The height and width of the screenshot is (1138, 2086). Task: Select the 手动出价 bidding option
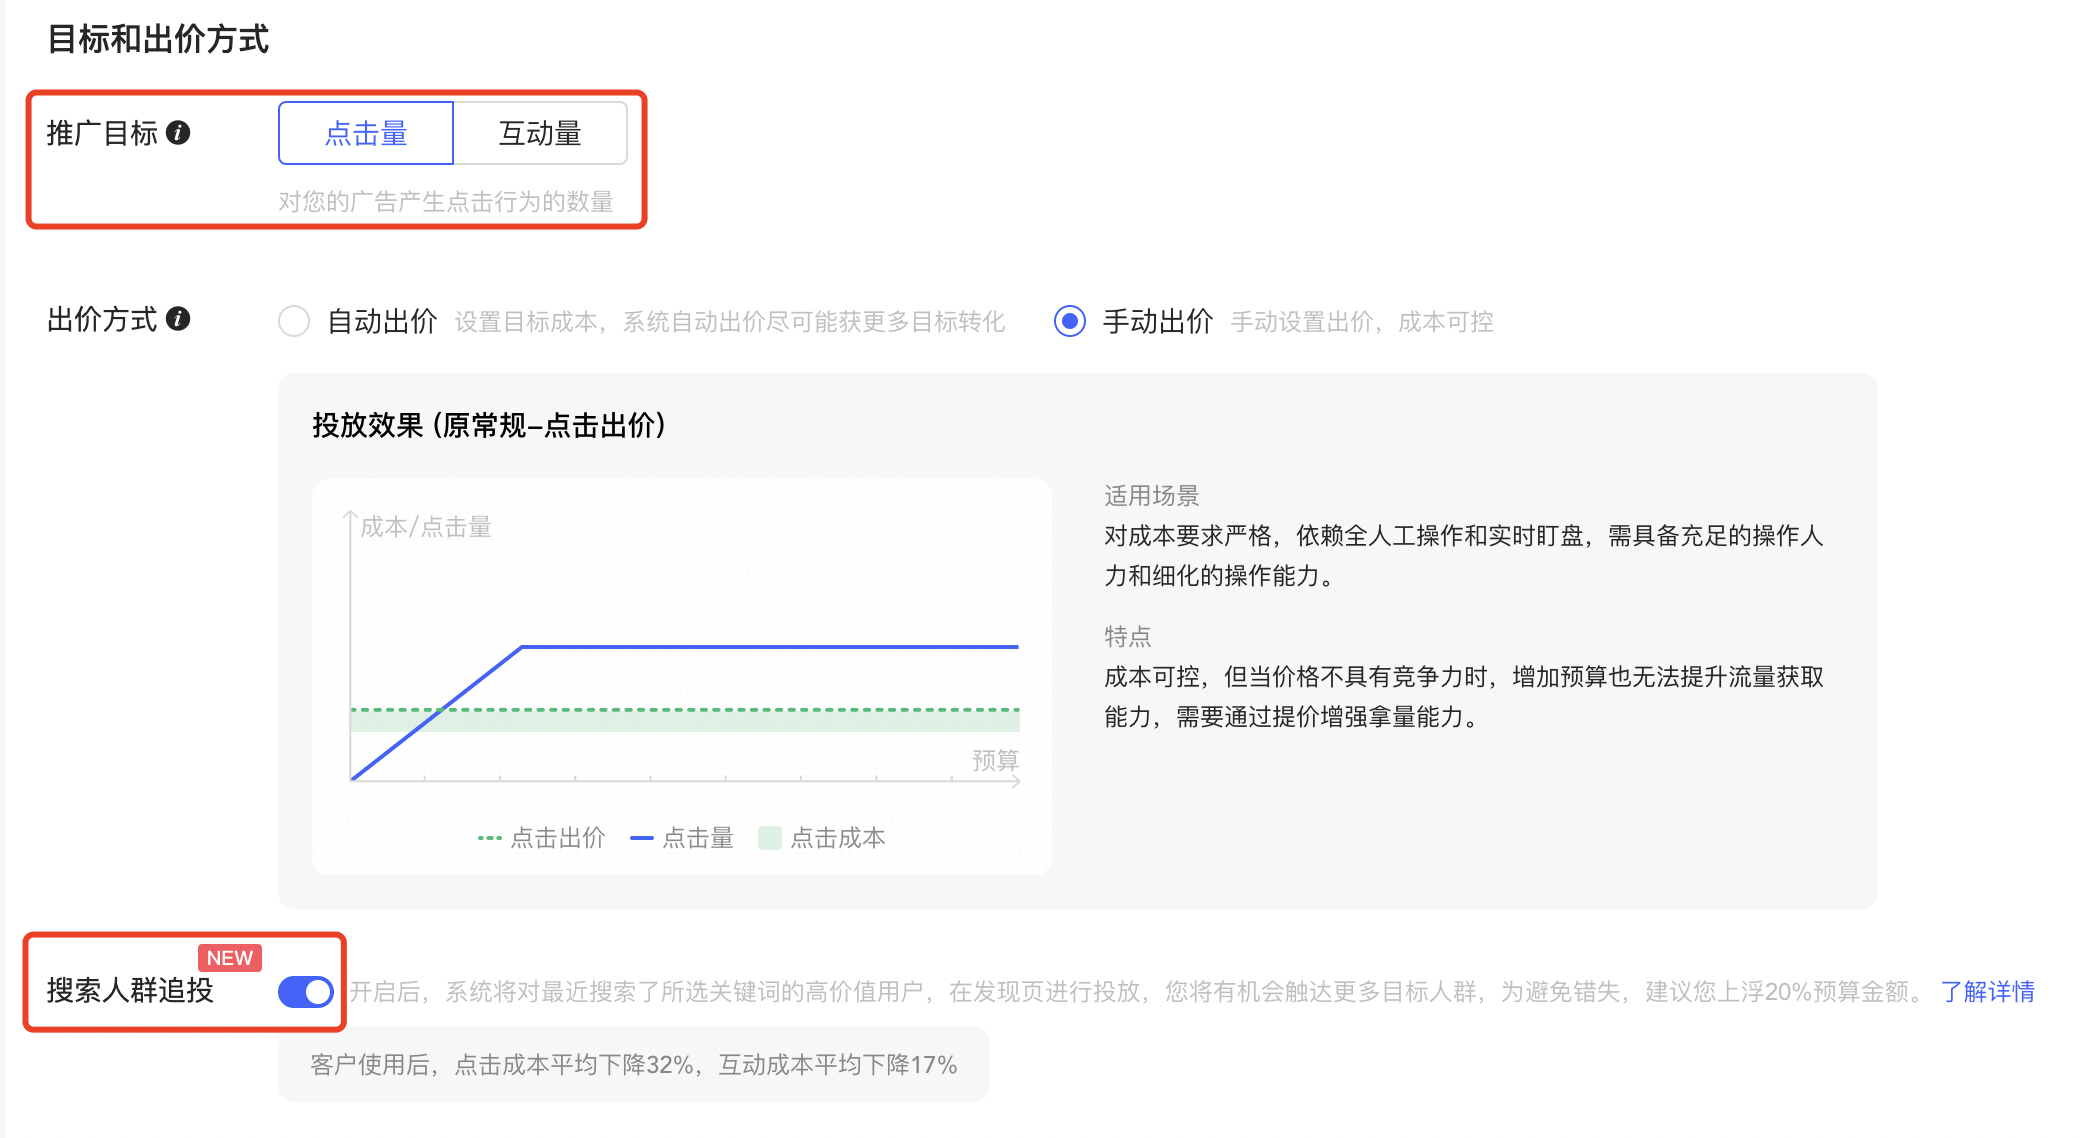point(1069,321)
